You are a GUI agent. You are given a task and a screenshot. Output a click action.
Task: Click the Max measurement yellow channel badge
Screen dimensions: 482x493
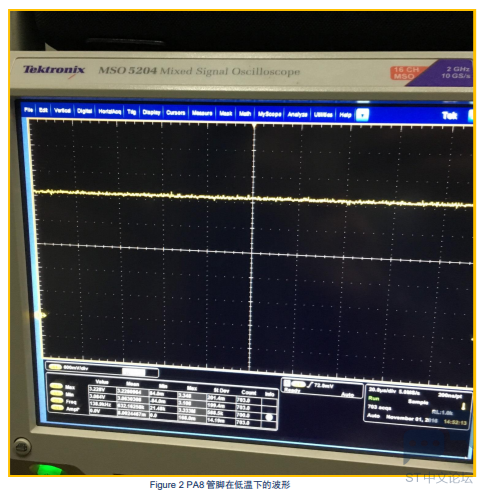56,386
